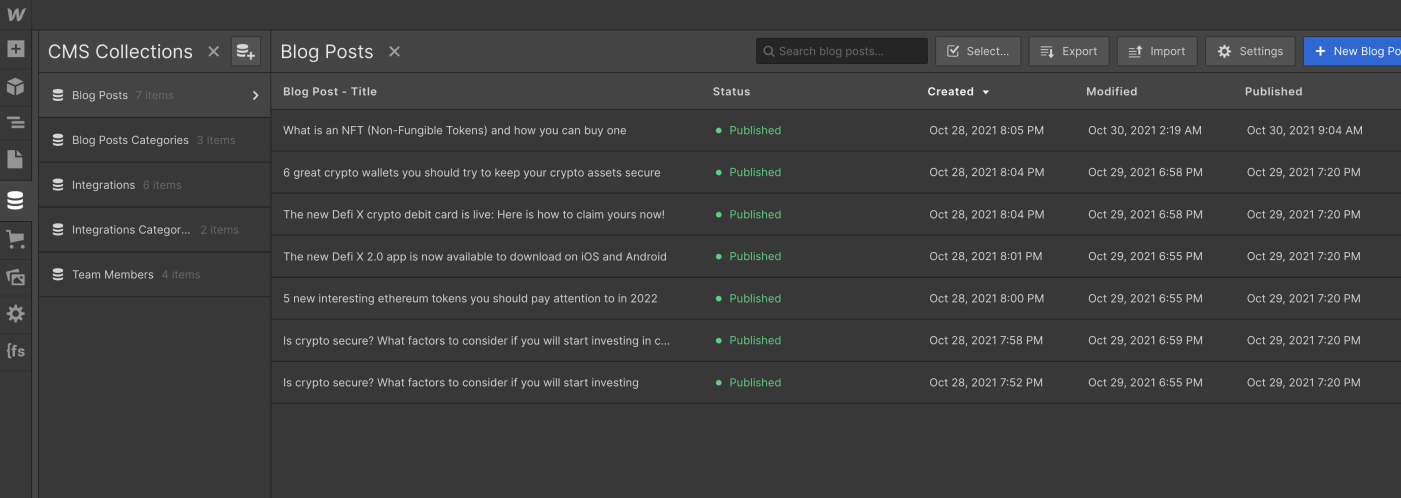Open the Pages panel icon
1401x498 pixels.
(15, 159)
